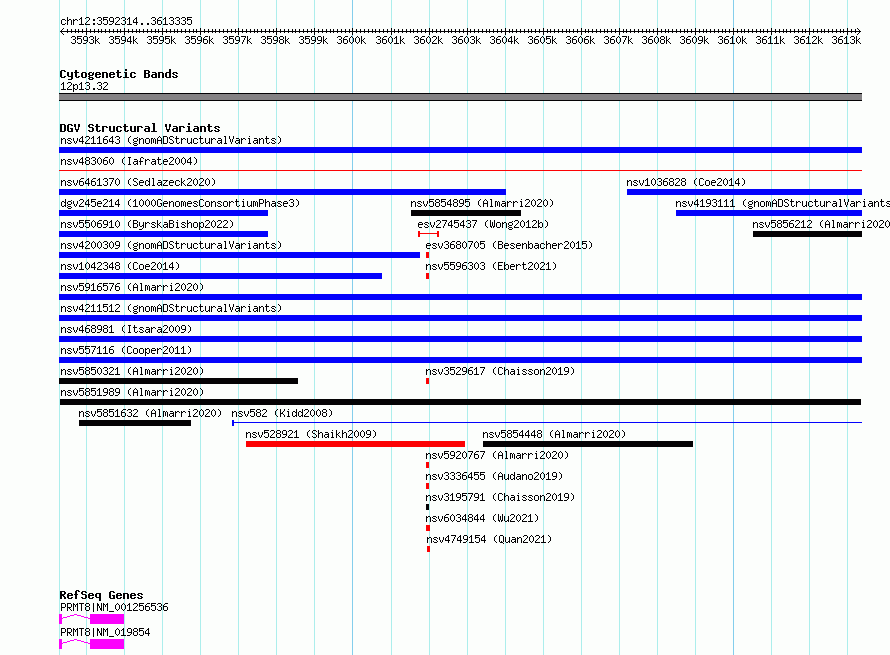Select red bracket glyph under esv2745437

[x=429, y=234]
